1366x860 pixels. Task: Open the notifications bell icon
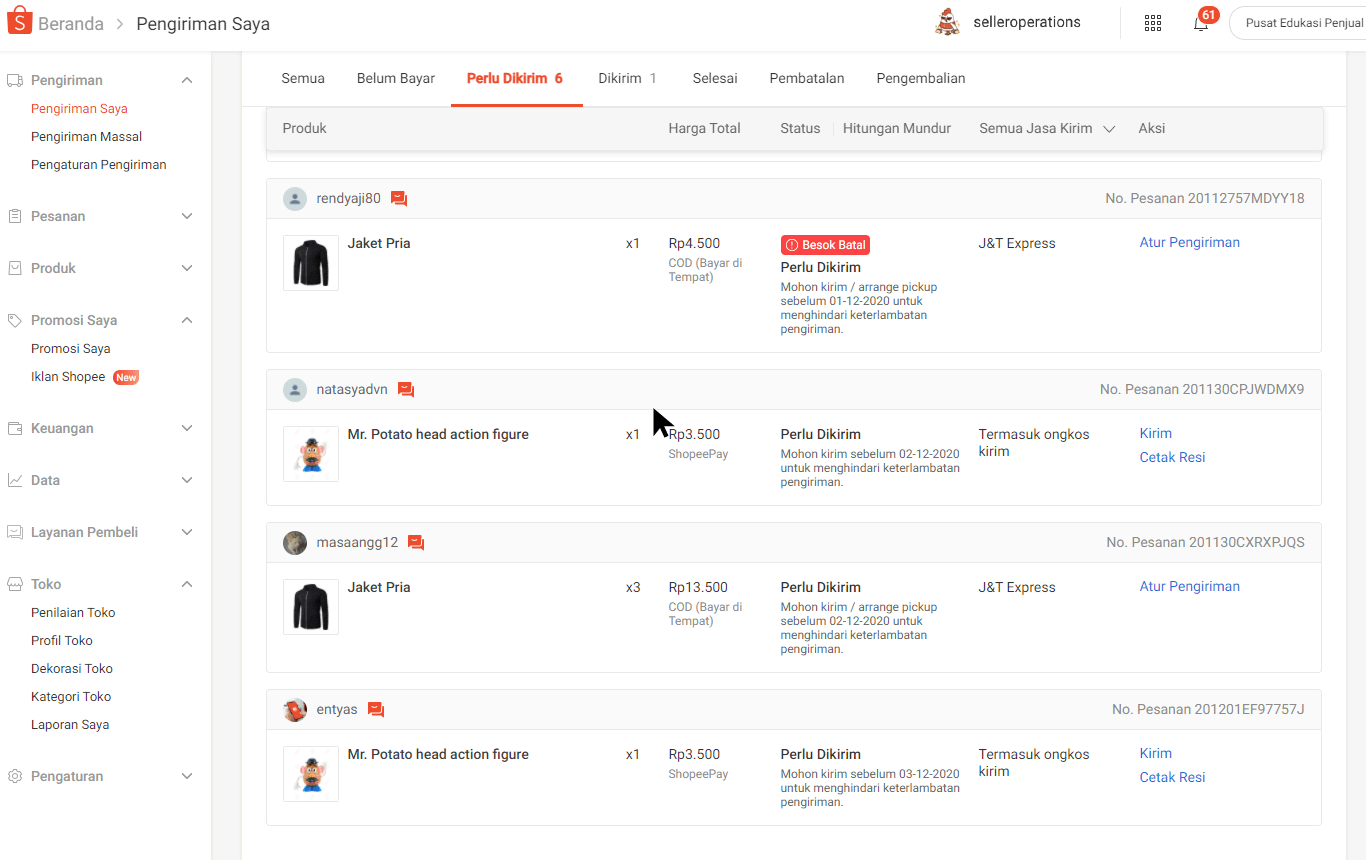[1201, 23]
